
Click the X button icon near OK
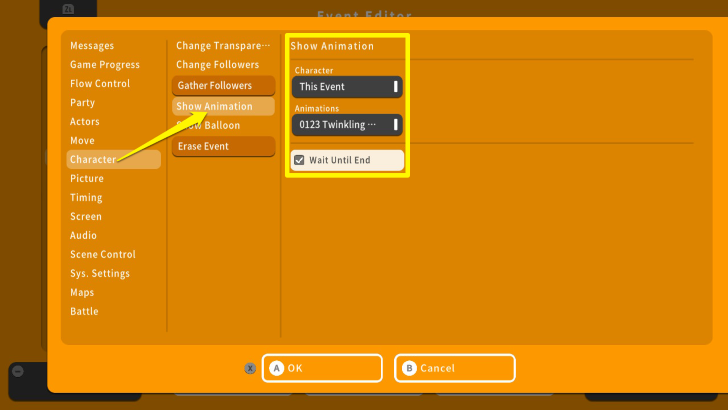pos(250,368)
